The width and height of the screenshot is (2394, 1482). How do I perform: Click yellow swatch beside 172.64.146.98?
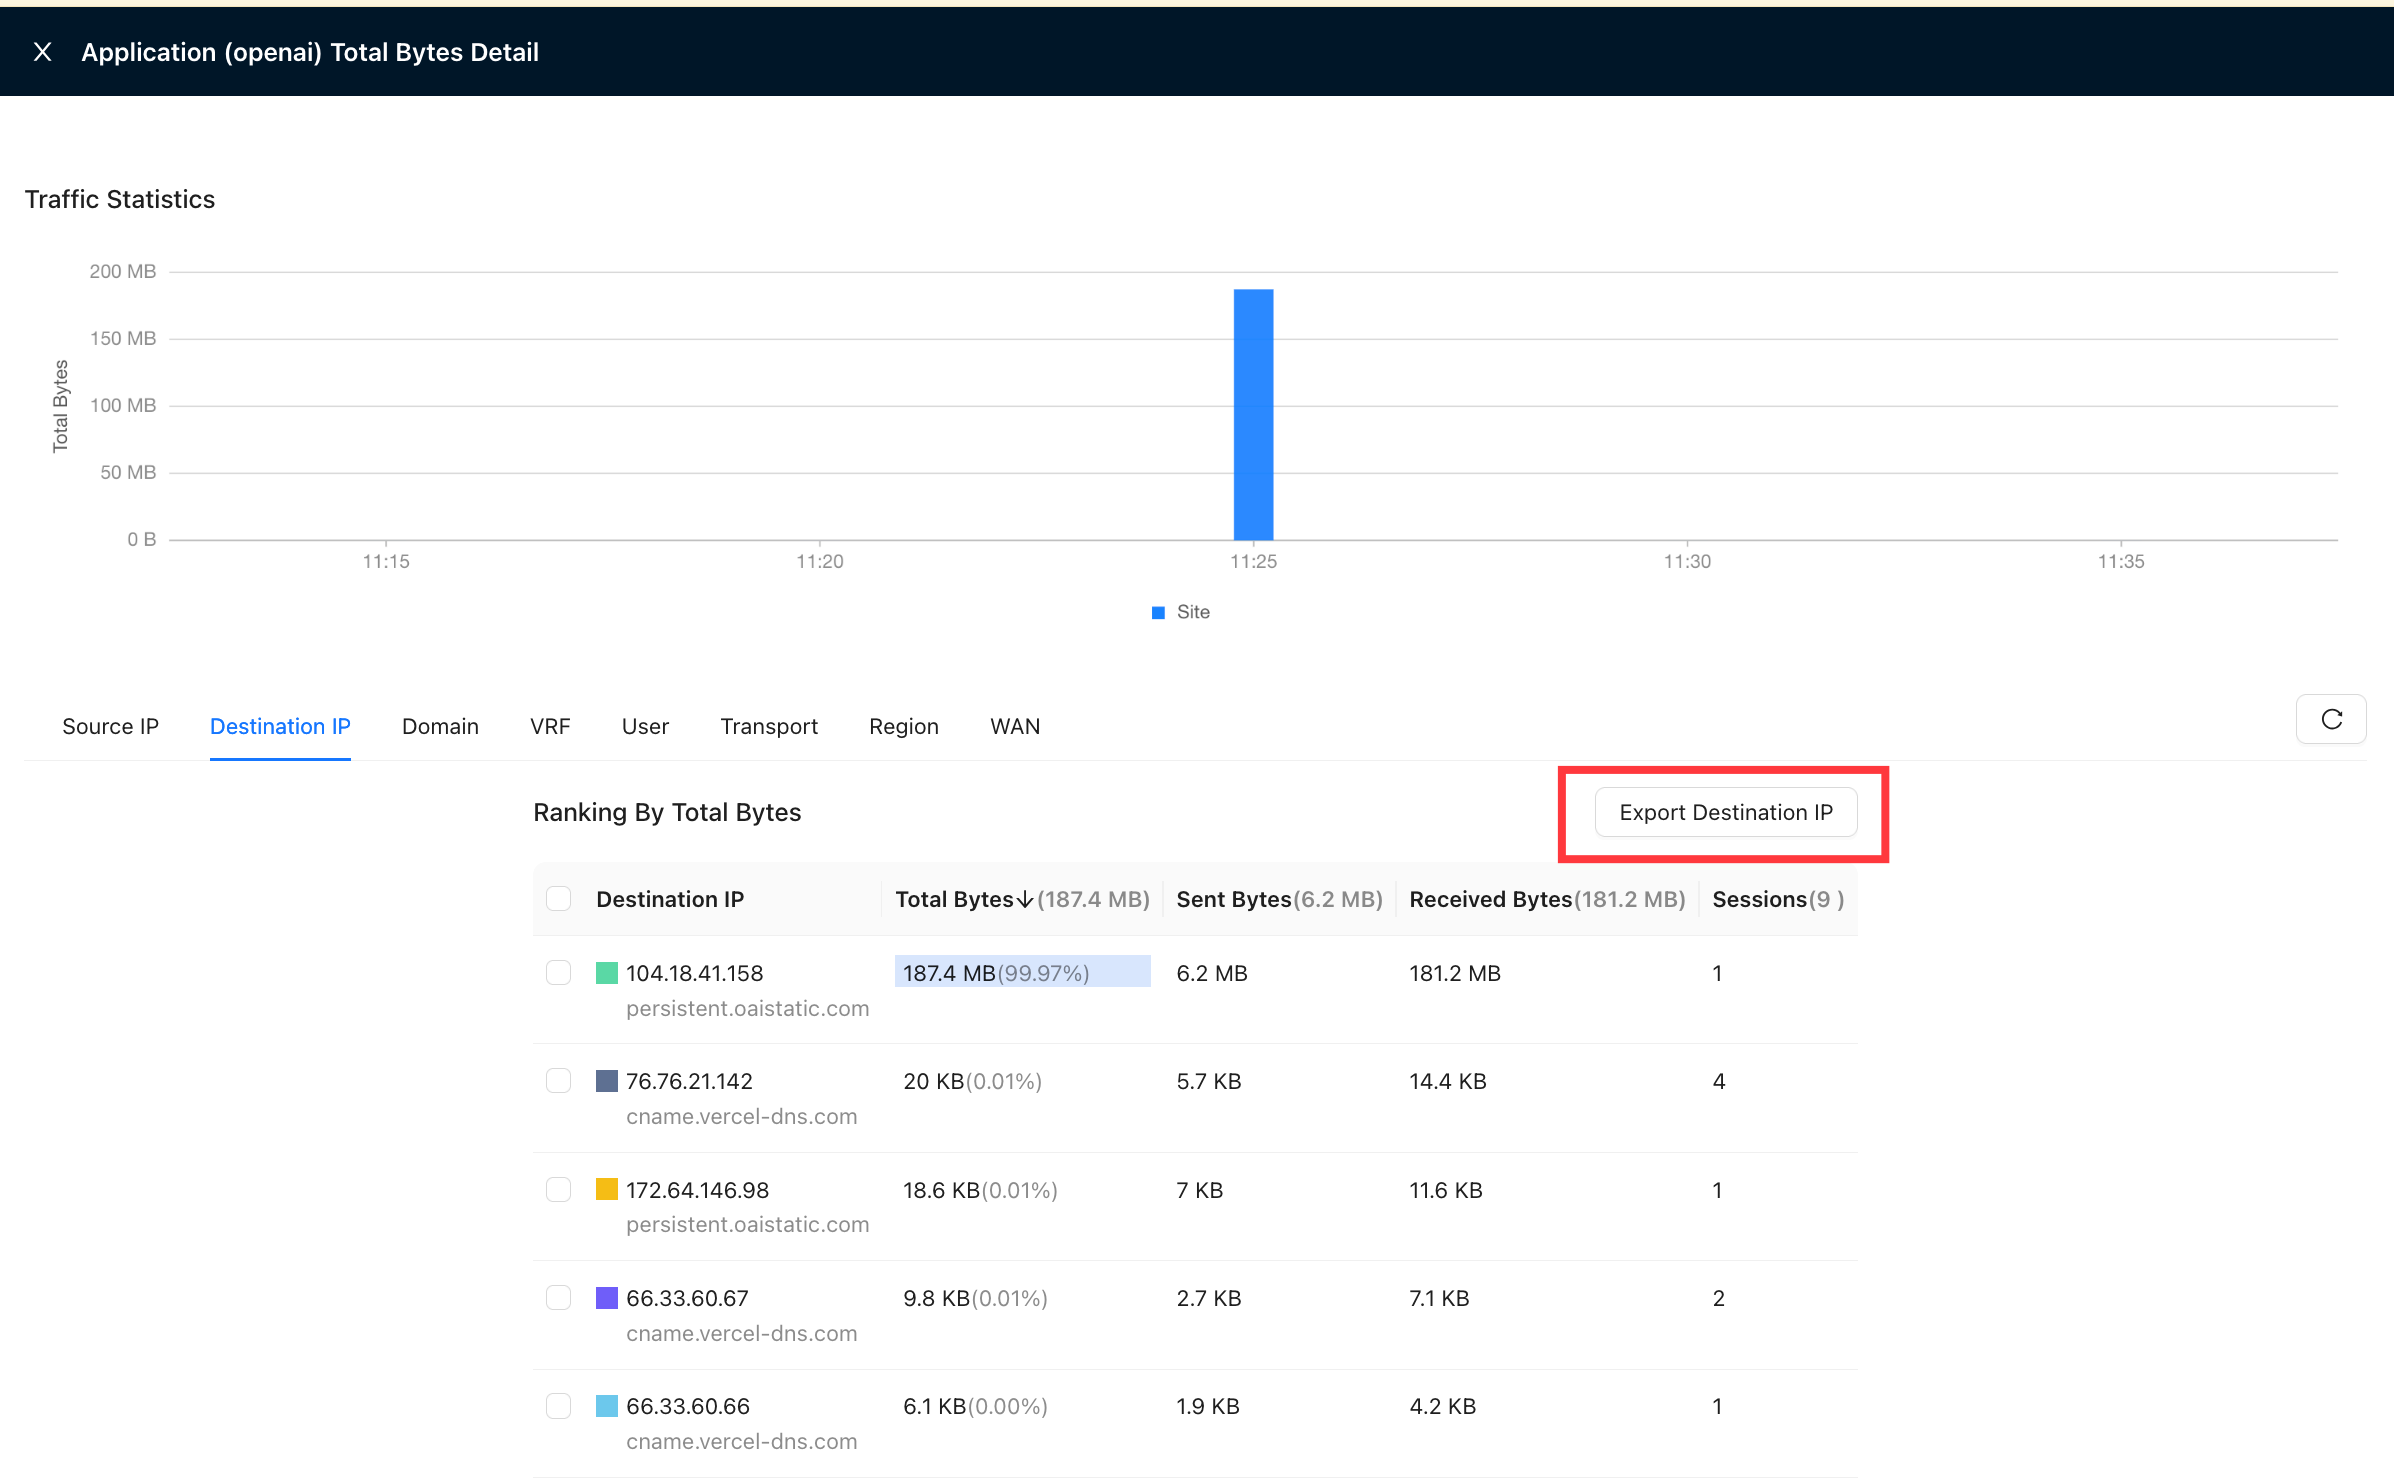[x=607, y=1189]
